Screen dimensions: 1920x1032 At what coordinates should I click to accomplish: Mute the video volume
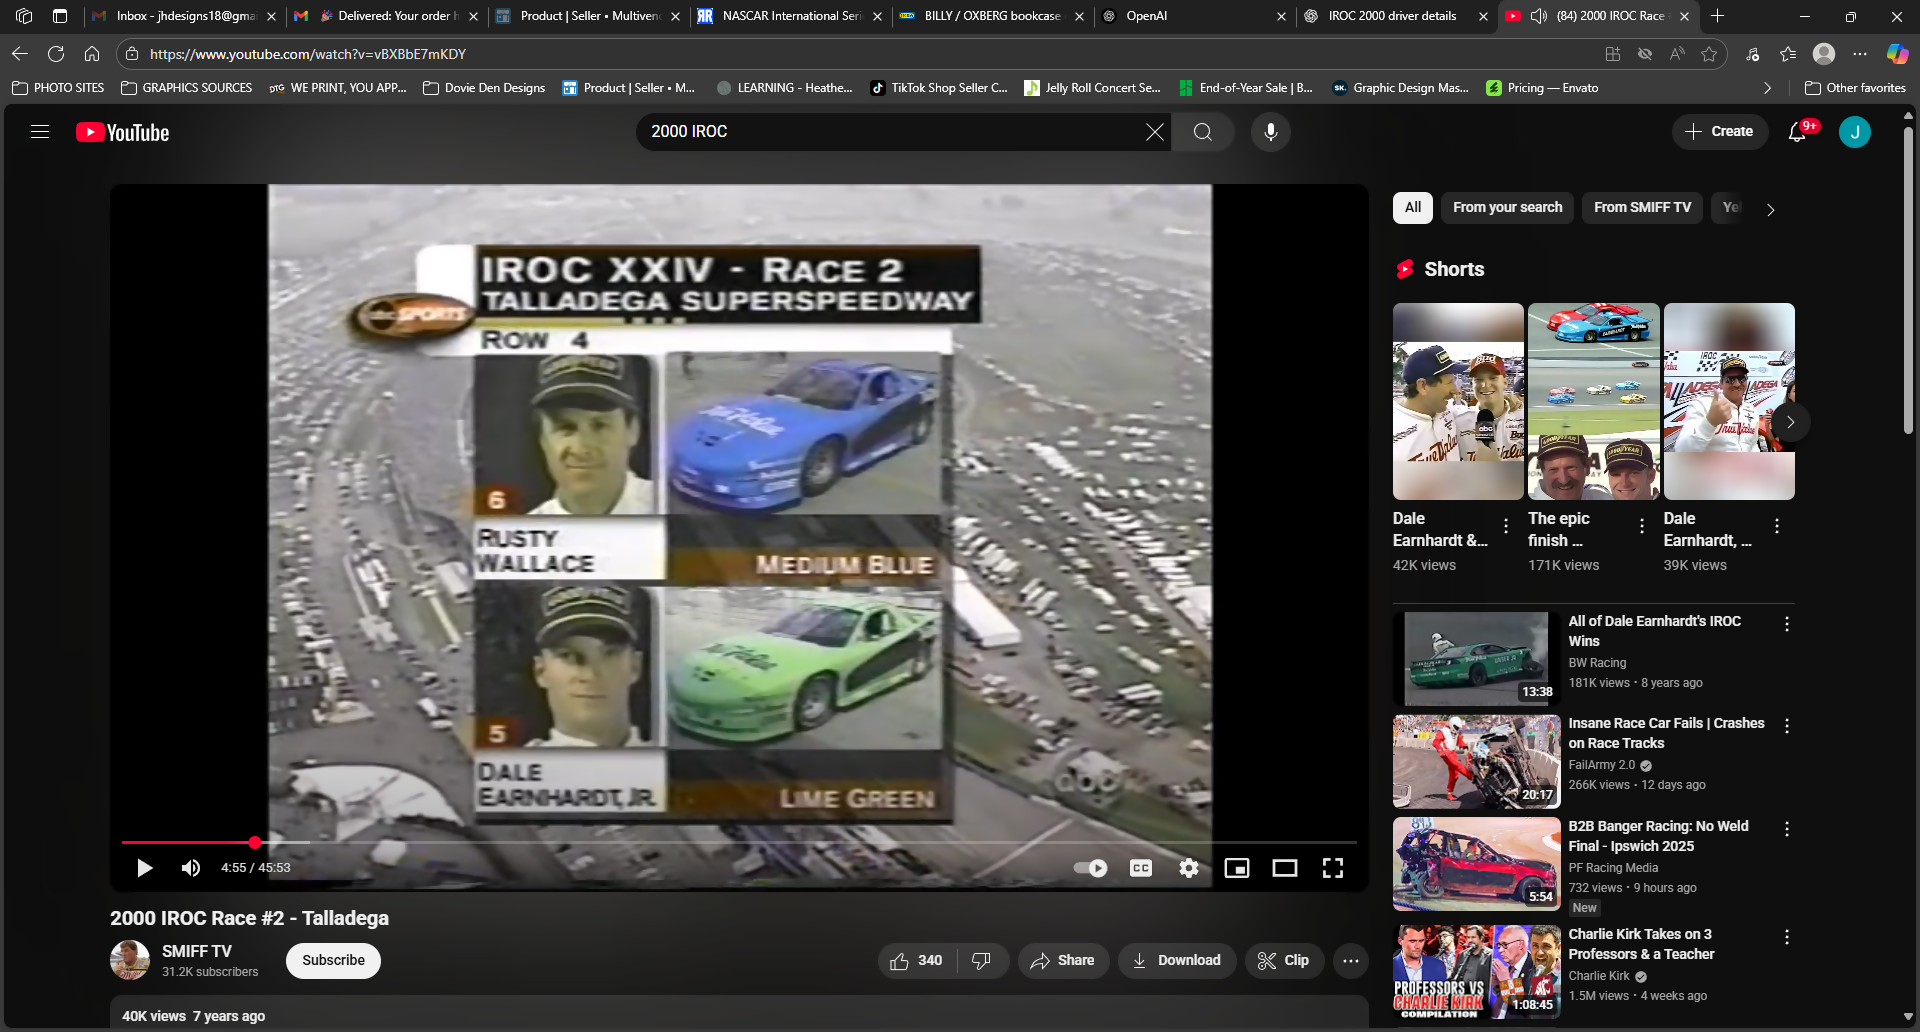191,868
